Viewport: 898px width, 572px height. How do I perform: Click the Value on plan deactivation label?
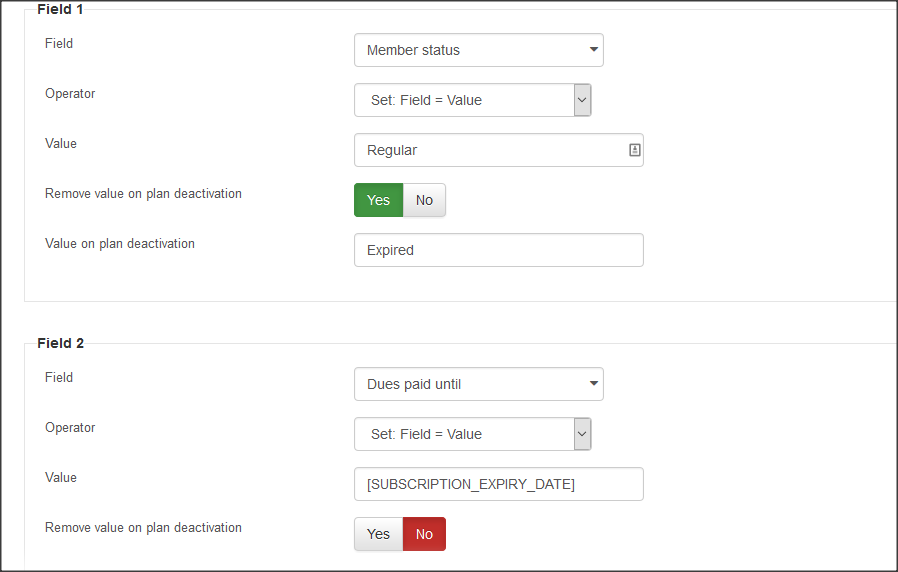(120, 243)
